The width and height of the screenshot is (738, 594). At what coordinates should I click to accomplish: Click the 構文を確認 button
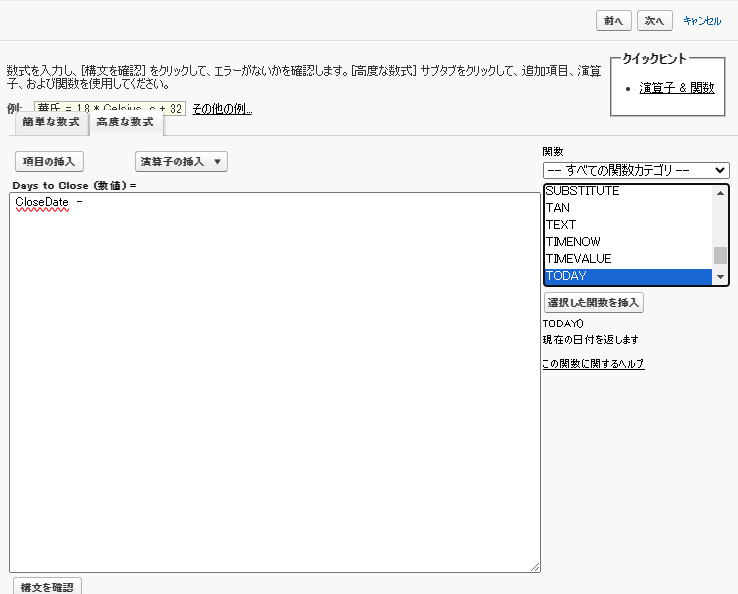pyautogui.click(x=47, y=586)
